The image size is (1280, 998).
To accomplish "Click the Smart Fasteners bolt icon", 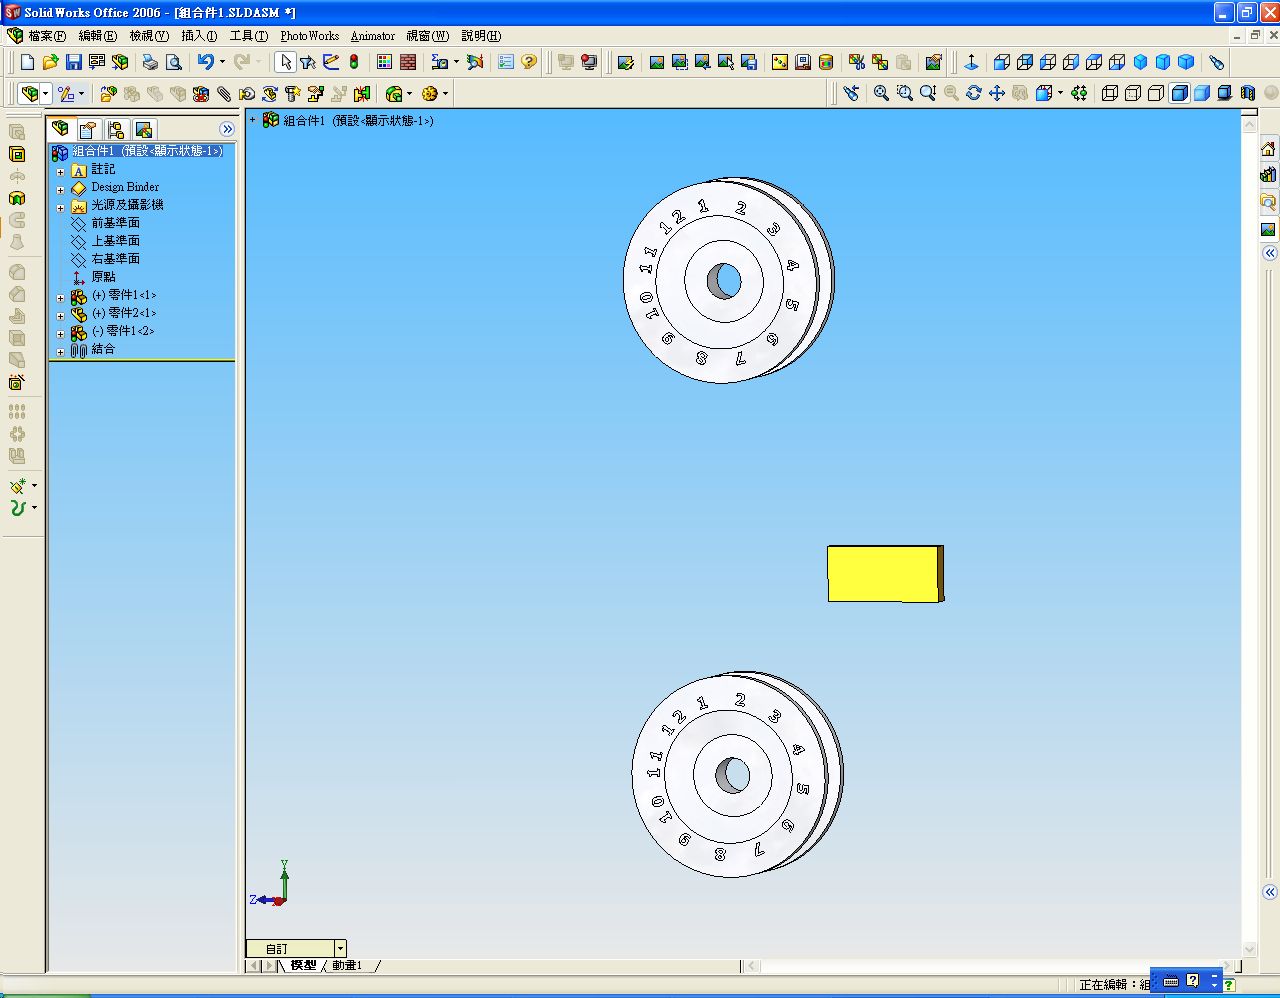I will (x=293, y=94).
